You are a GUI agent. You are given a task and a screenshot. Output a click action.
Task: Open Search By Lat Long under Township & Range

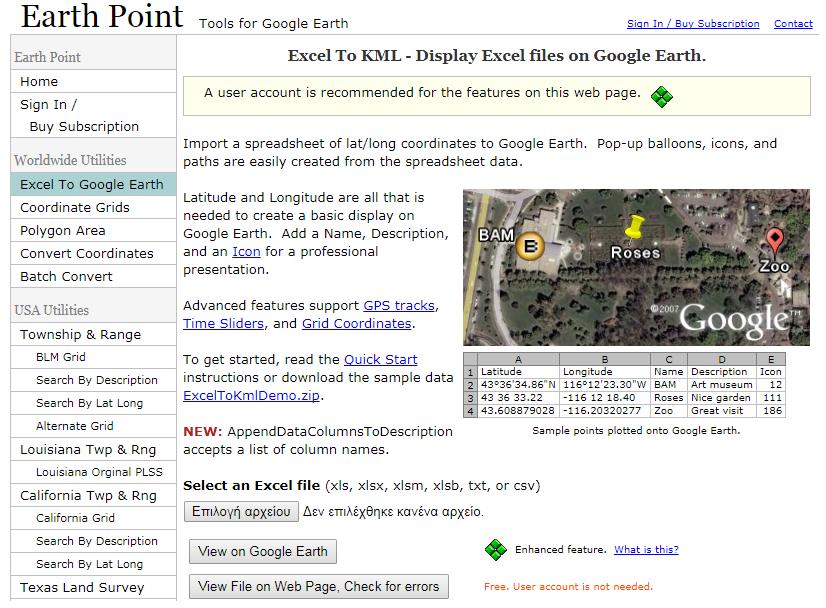tap(93, 403)
